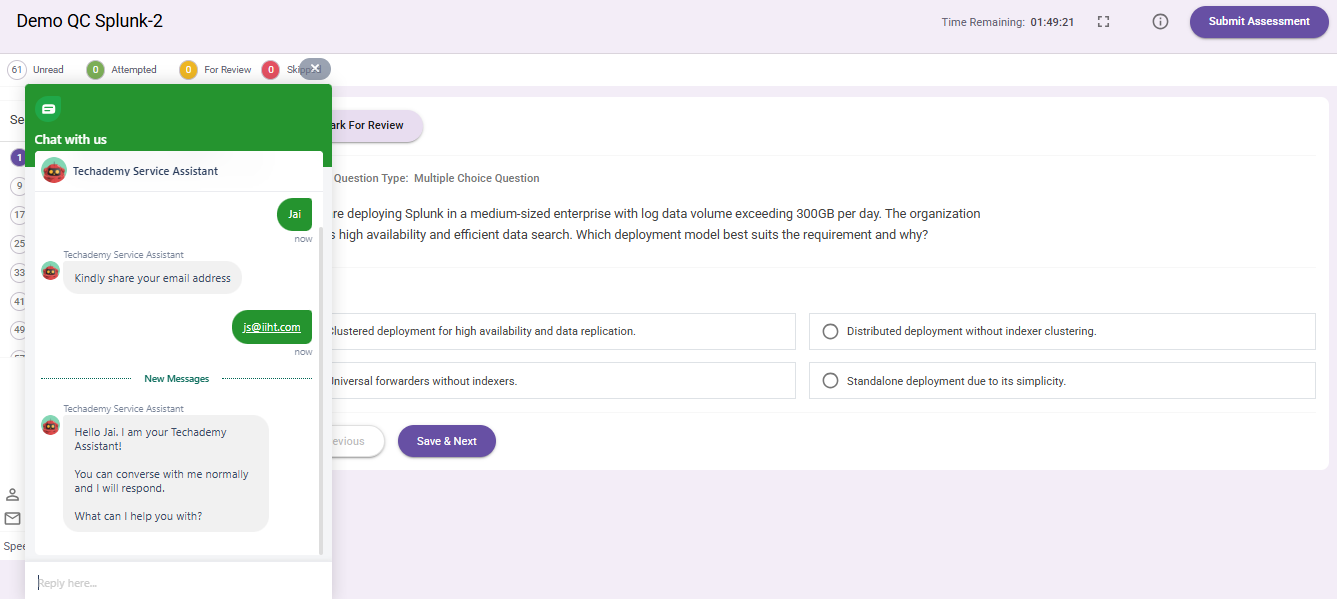The width and height of the screenshot is (1337, 599).
Task: Click the green chat bubble logo icon
Action: click(48, 109)
